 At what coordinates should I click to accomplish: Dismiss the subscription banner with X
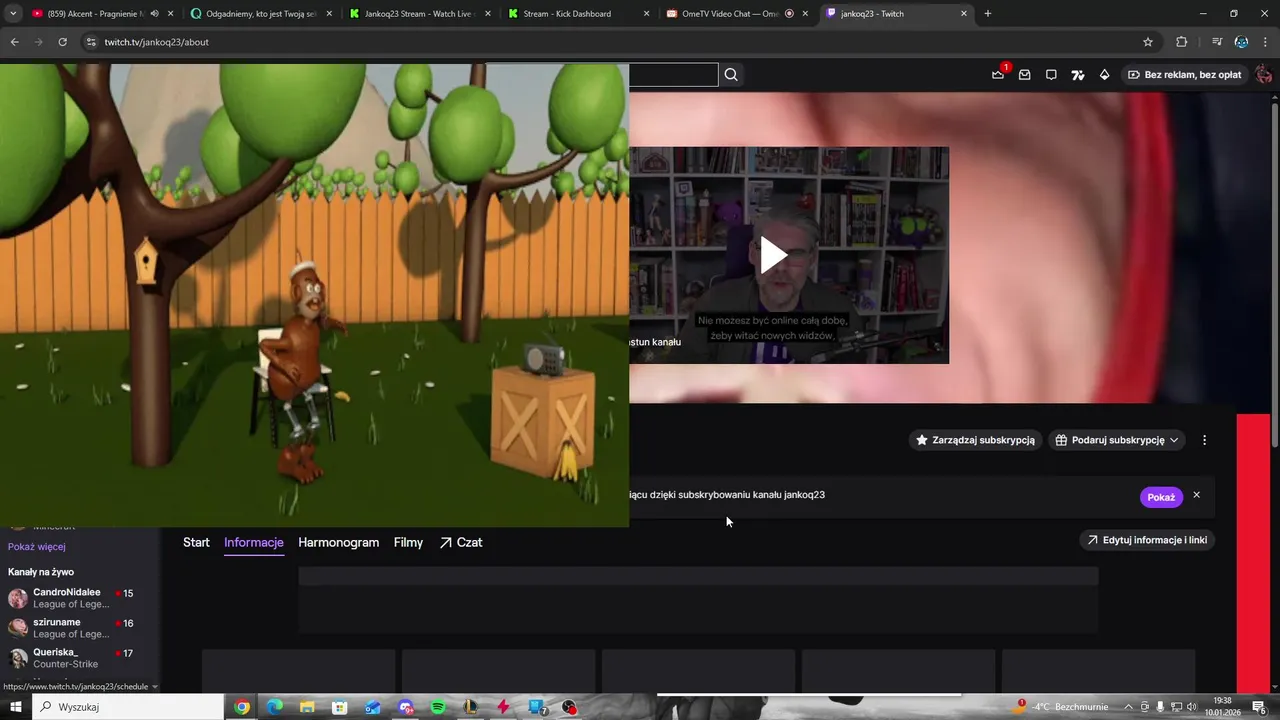[1196, 495]
